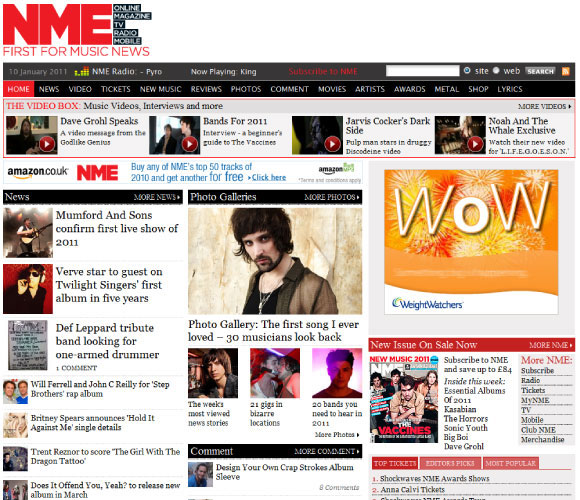Switch to MOST POPULAR tab
The height and width of the screenshot is (500, 580).
(510, 463)
